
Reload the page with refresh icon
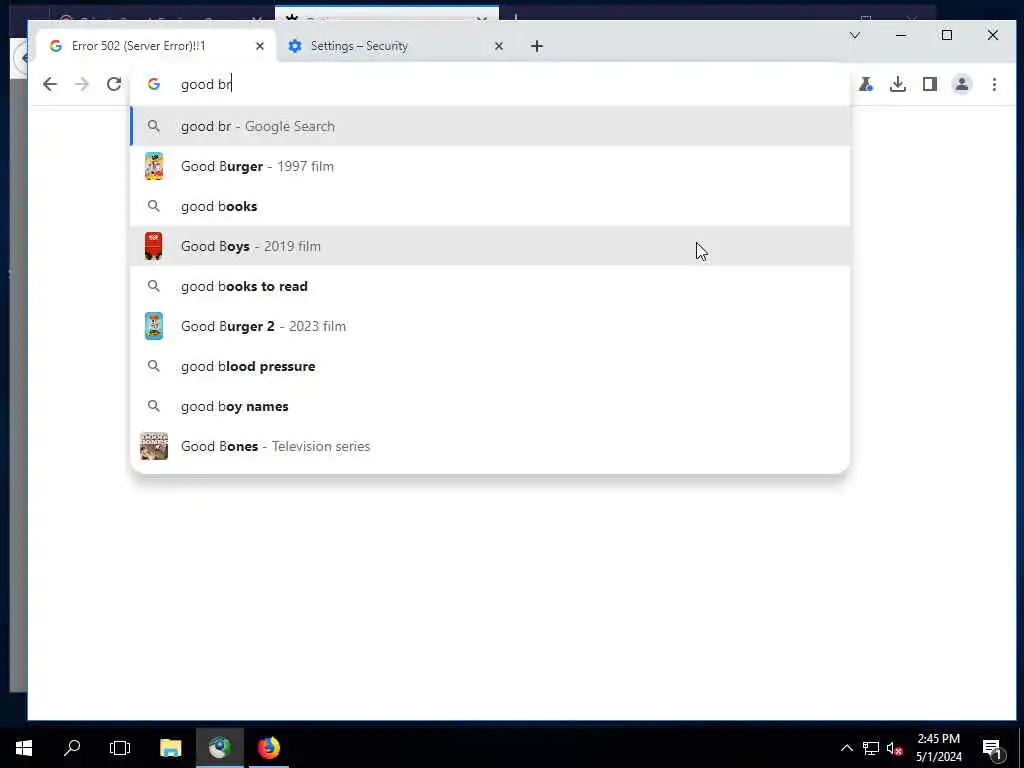pos(114,84)
